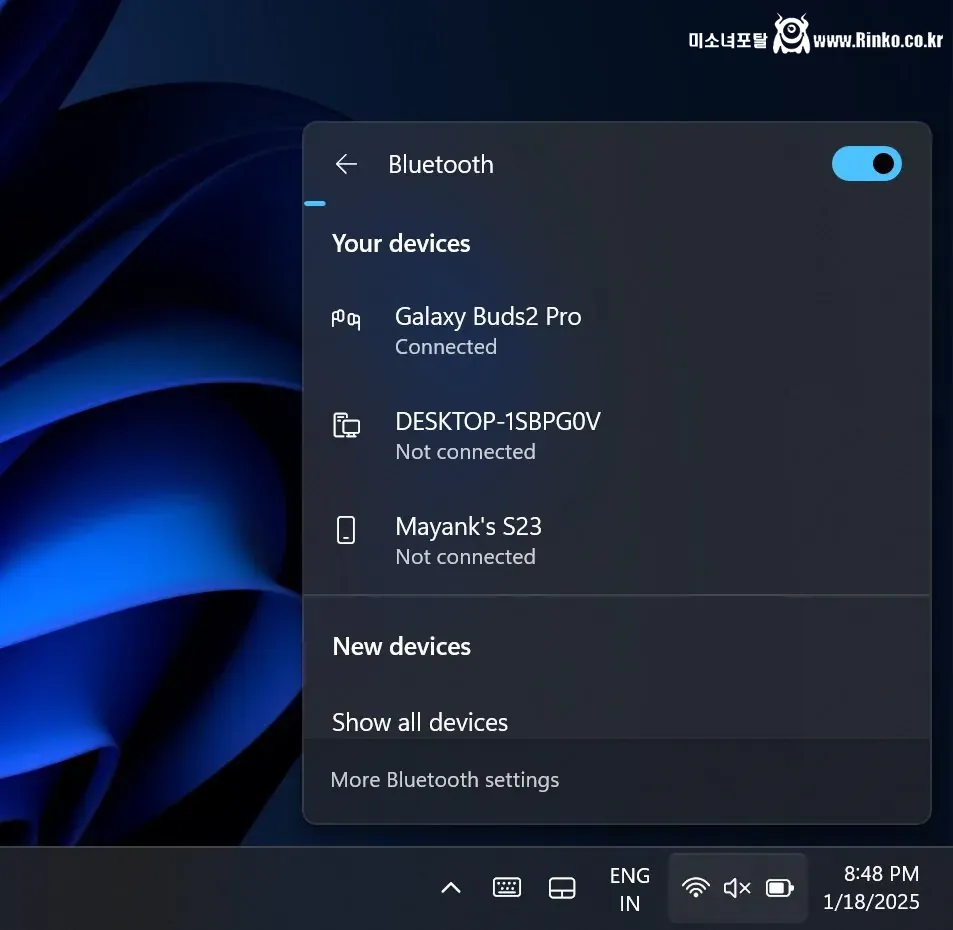953x930 pixels.
Task: Click the back arrow in Bluetooth panel
Action: tap(346, 165)
